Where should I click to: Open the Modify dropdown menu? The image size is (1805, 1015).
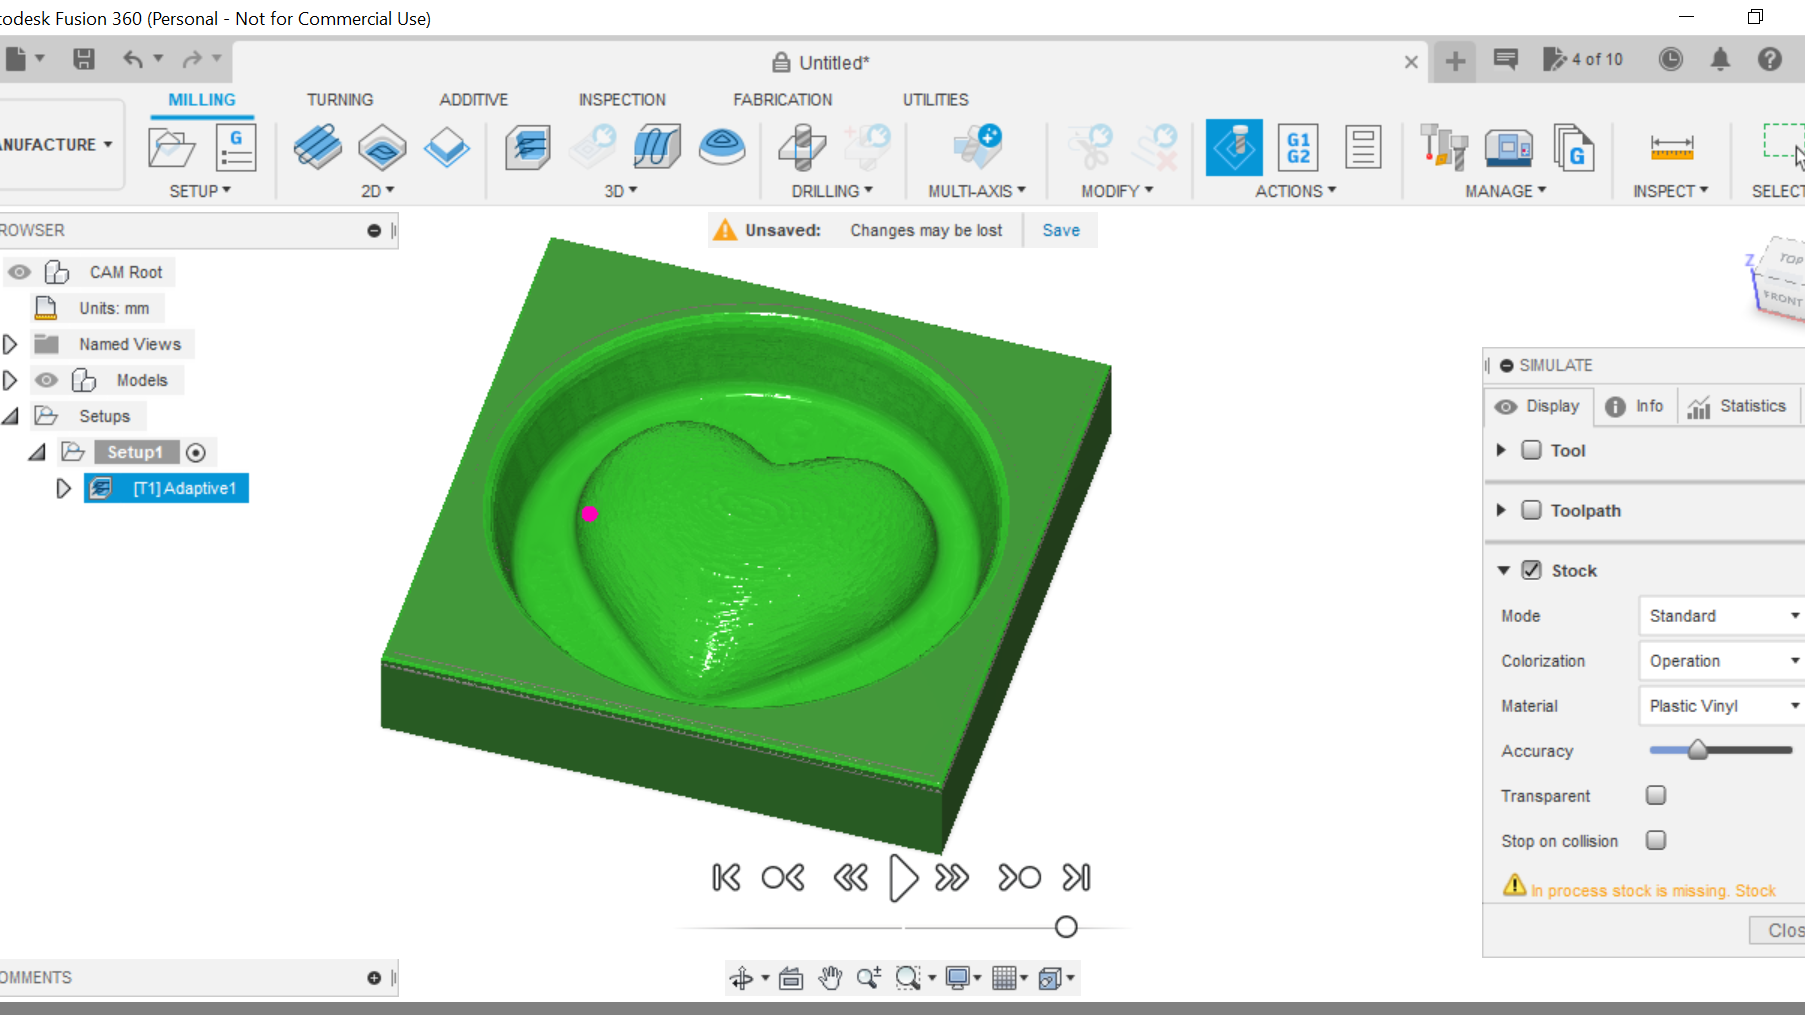(x=1117, y=191)
